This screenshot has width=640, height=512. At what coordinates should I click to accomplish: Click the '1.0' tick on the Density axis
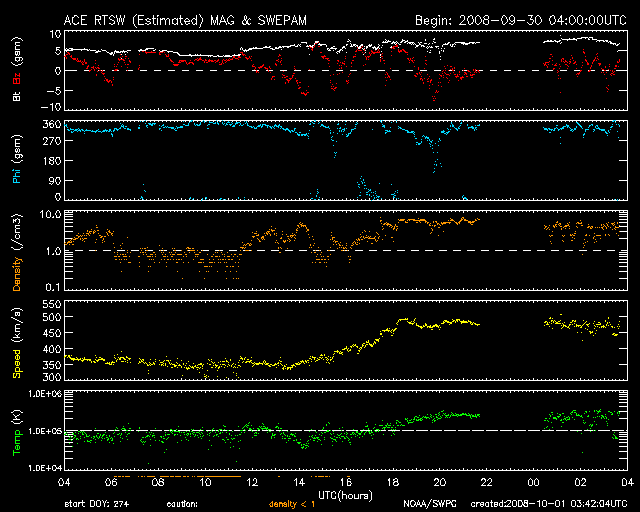coord(53,252)
